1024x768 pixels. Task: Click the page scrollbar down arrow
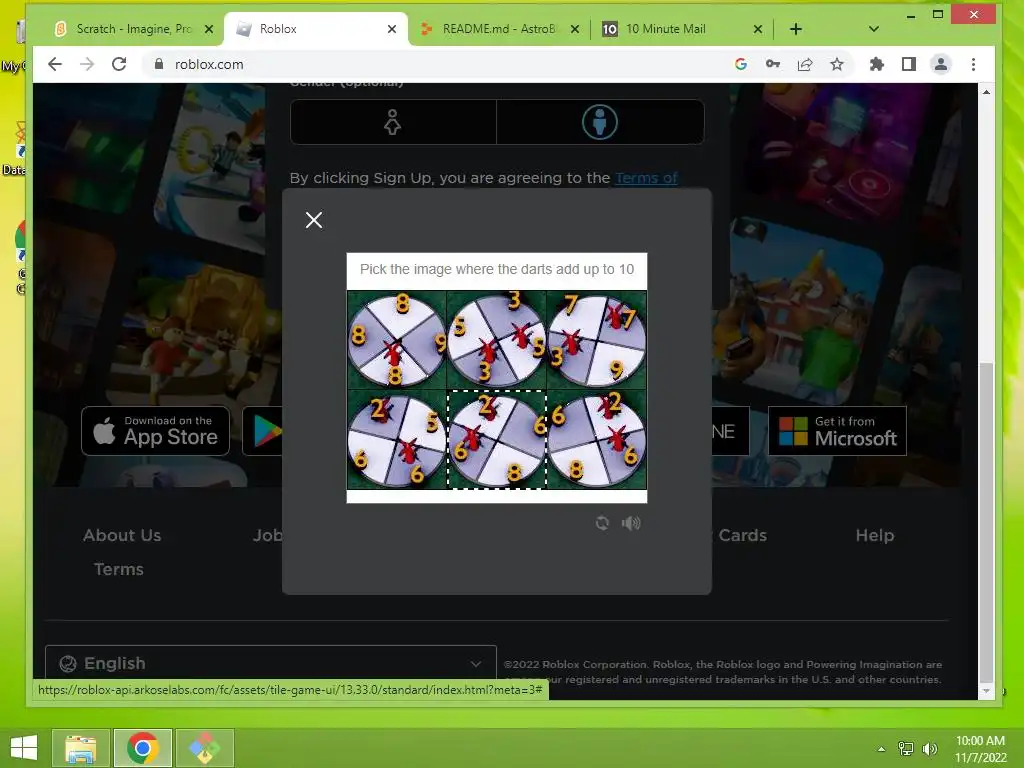(x=986, y=690)
